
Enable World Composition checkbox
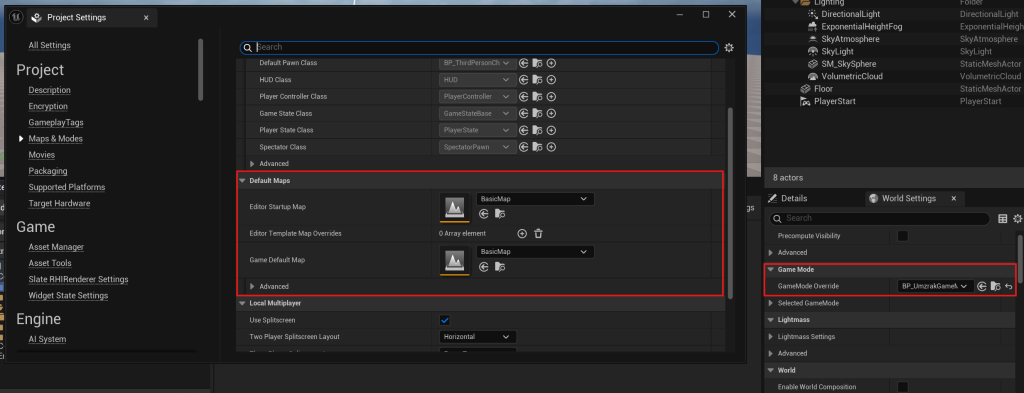(x=903, y=387)
